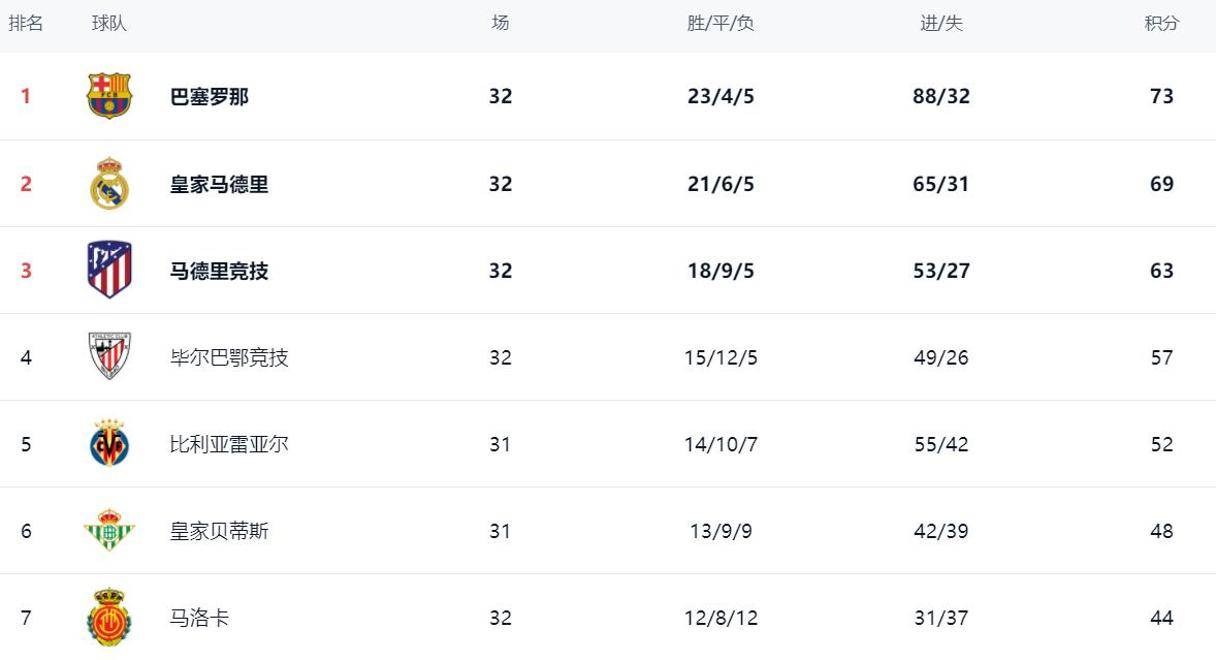Click the Barcelona club crest icon

[109, 96]
